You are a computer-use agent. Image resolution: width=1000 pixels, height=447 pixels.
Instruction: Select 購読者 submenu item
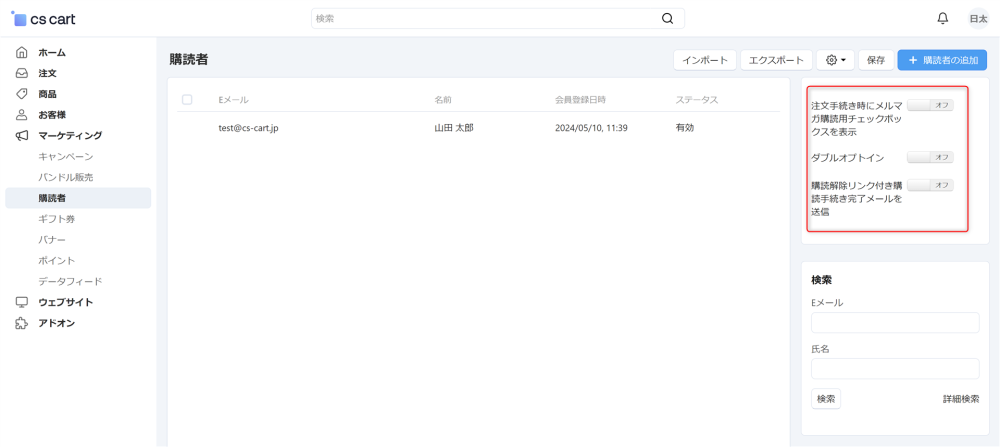(78, 198)
